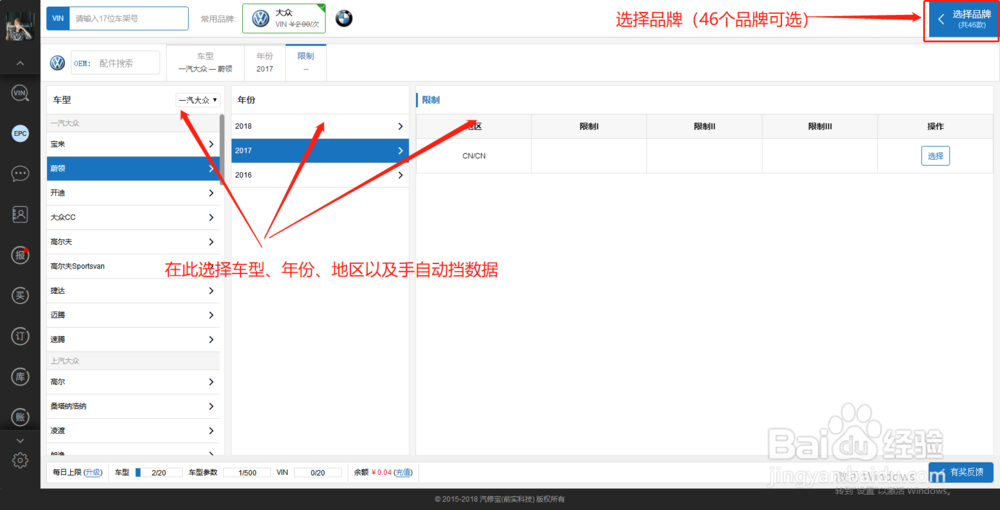Open the 库 inventory sidebar icon
This screenshot has width=1000, height=510.
click(x=20, y=376)
